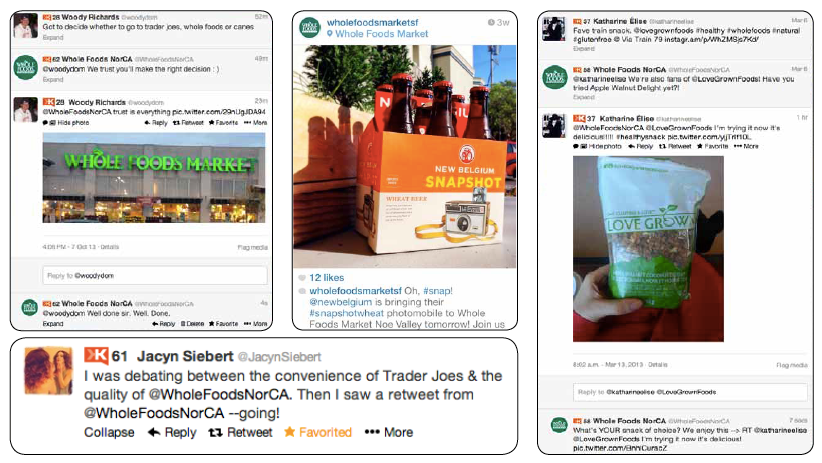
Task: Favorite Woody Richards' Whole Foods photo tweet
Action: click(x=223, y=123)
